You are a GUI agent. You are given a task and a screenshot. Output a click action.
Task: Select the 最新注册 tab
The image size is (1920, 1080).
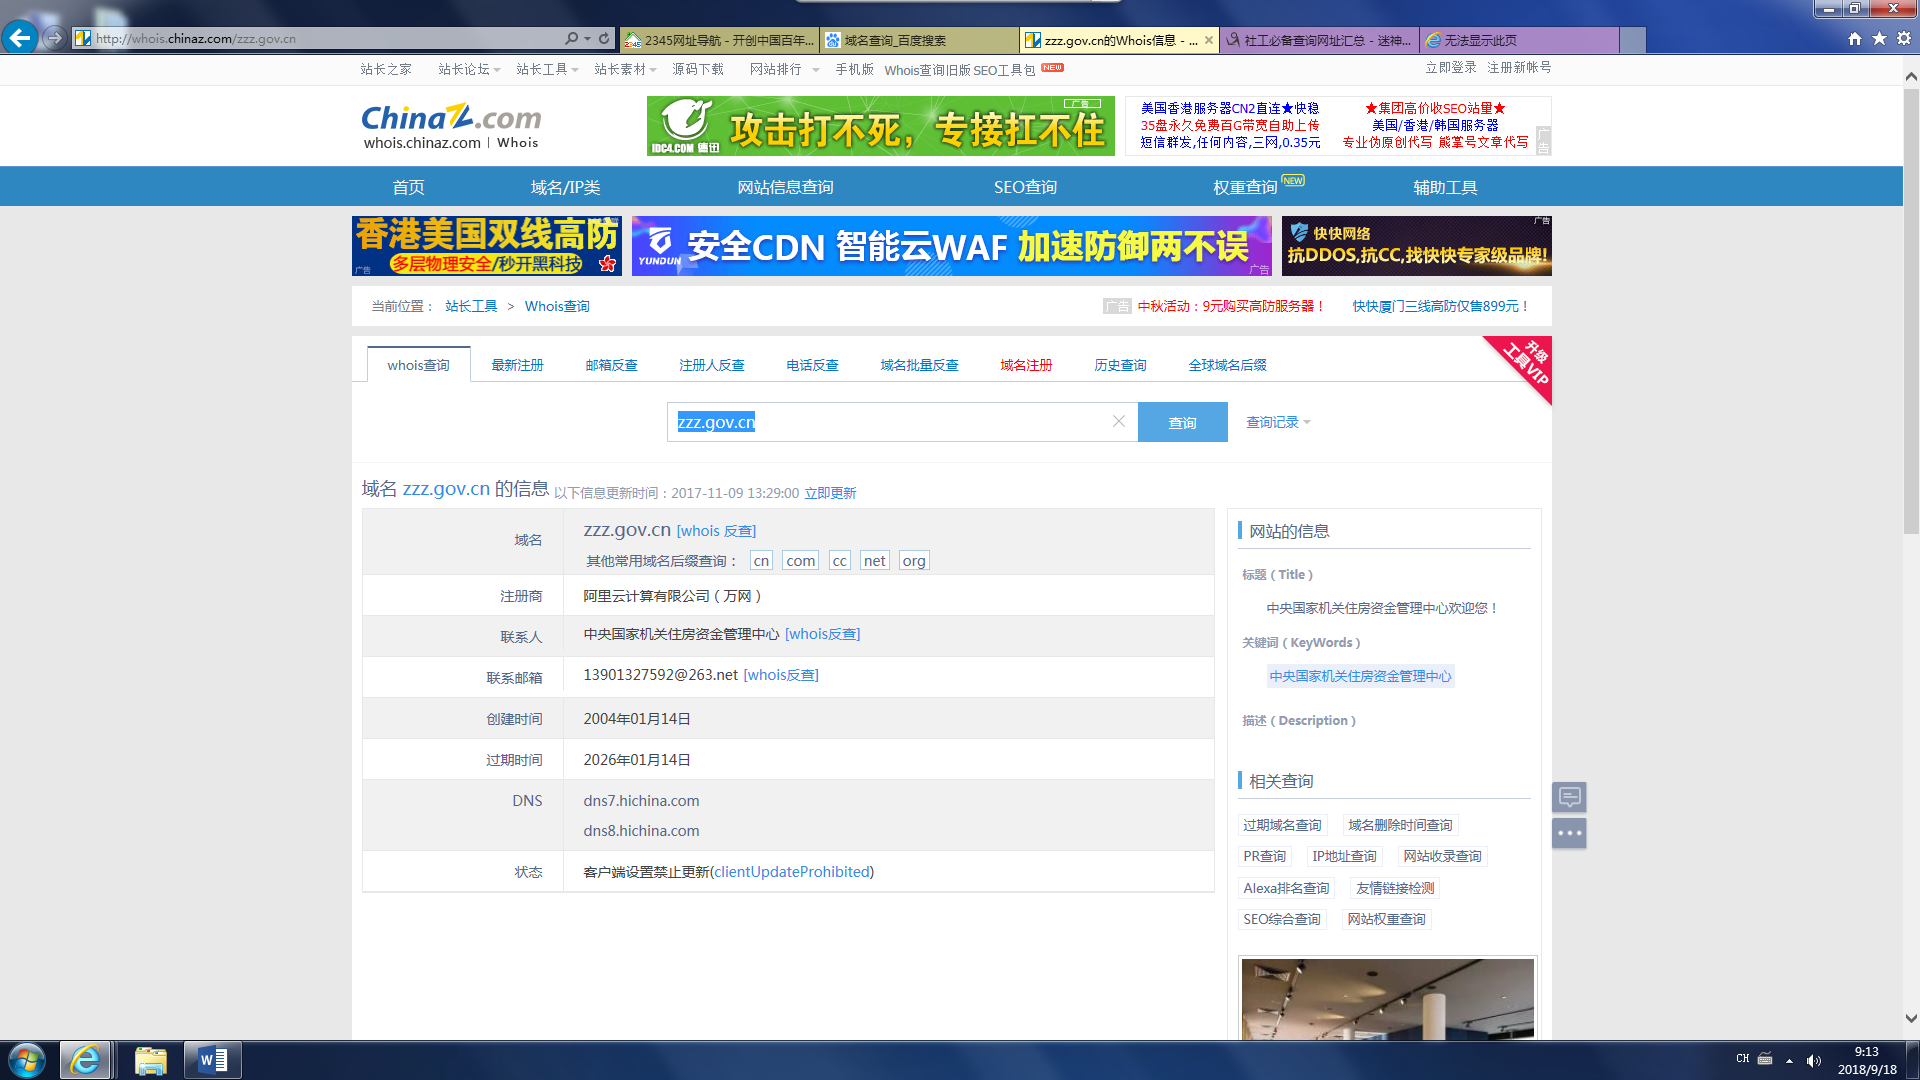pos(517,365)
